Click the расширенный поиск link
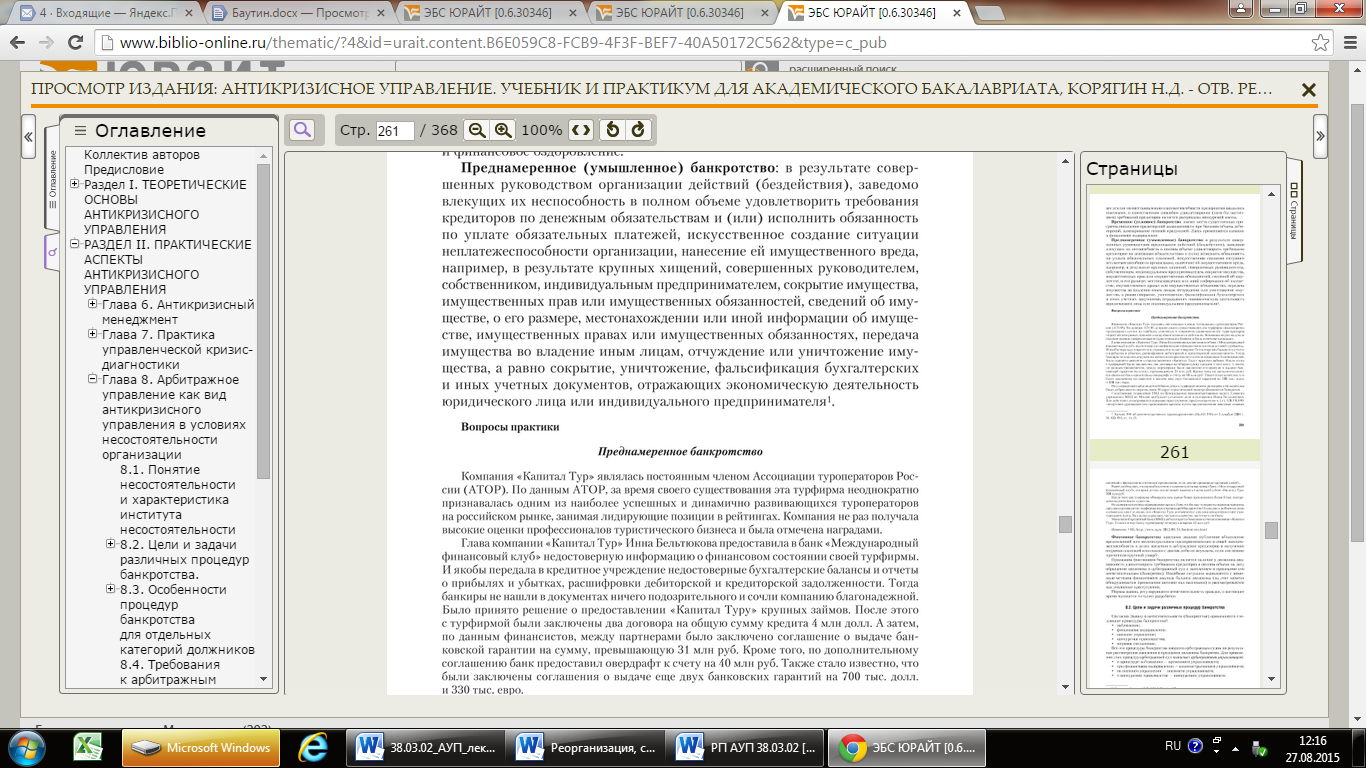This screenshot has height=768, width=1366. coord(843,68)
